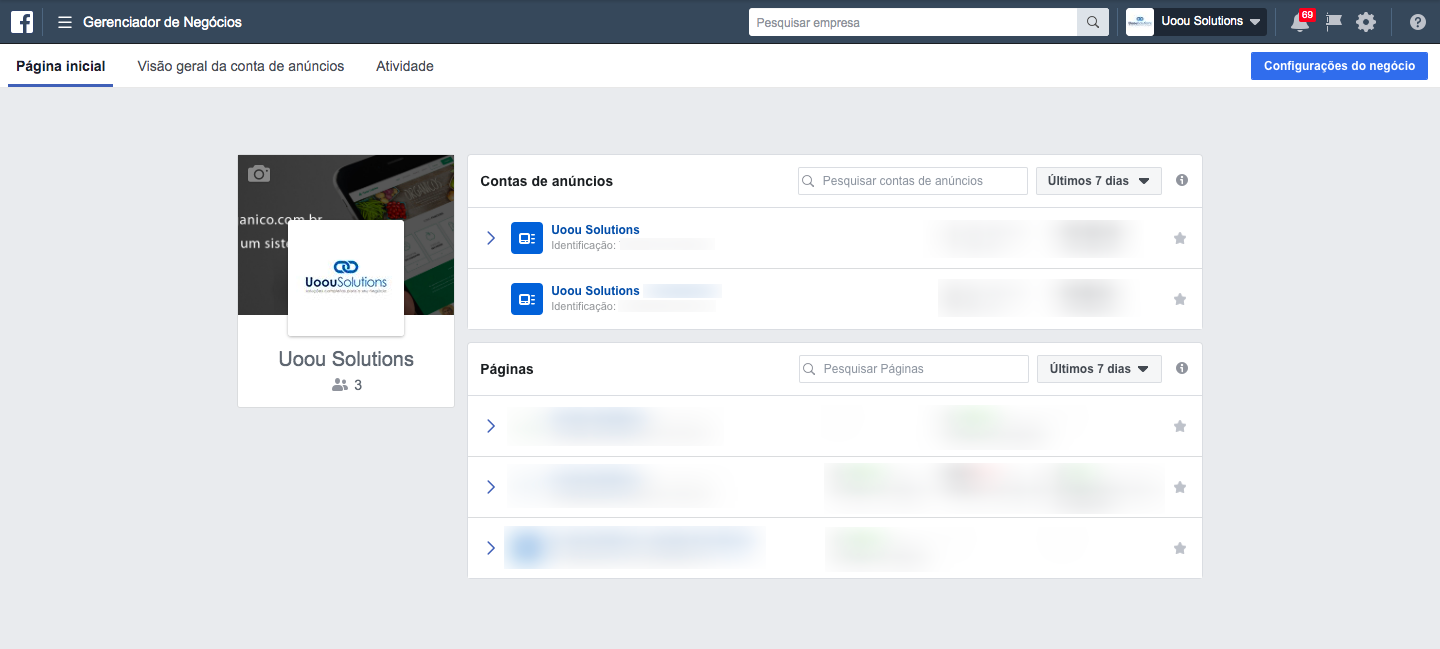Viewport: 1440px width, 649px height.
Task: Click the camera icon on the cover photo
Action: (259, 174)
